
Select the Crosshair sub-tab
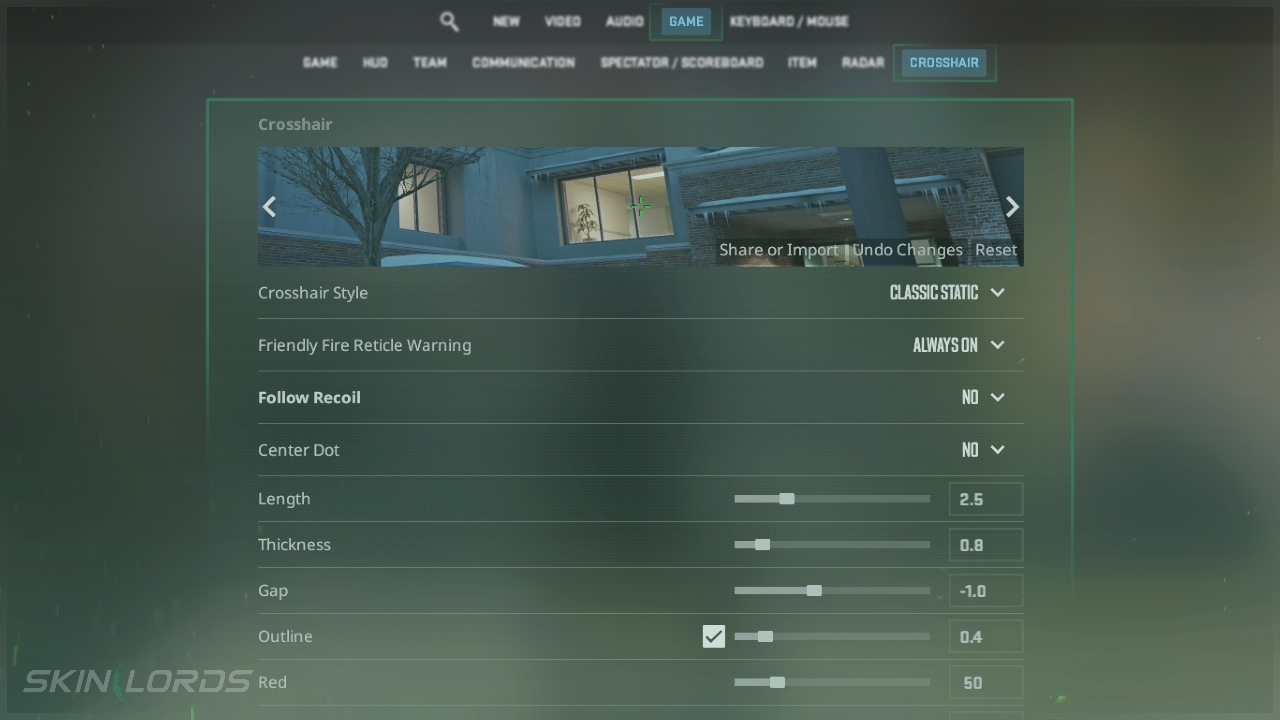click(944, 62)
